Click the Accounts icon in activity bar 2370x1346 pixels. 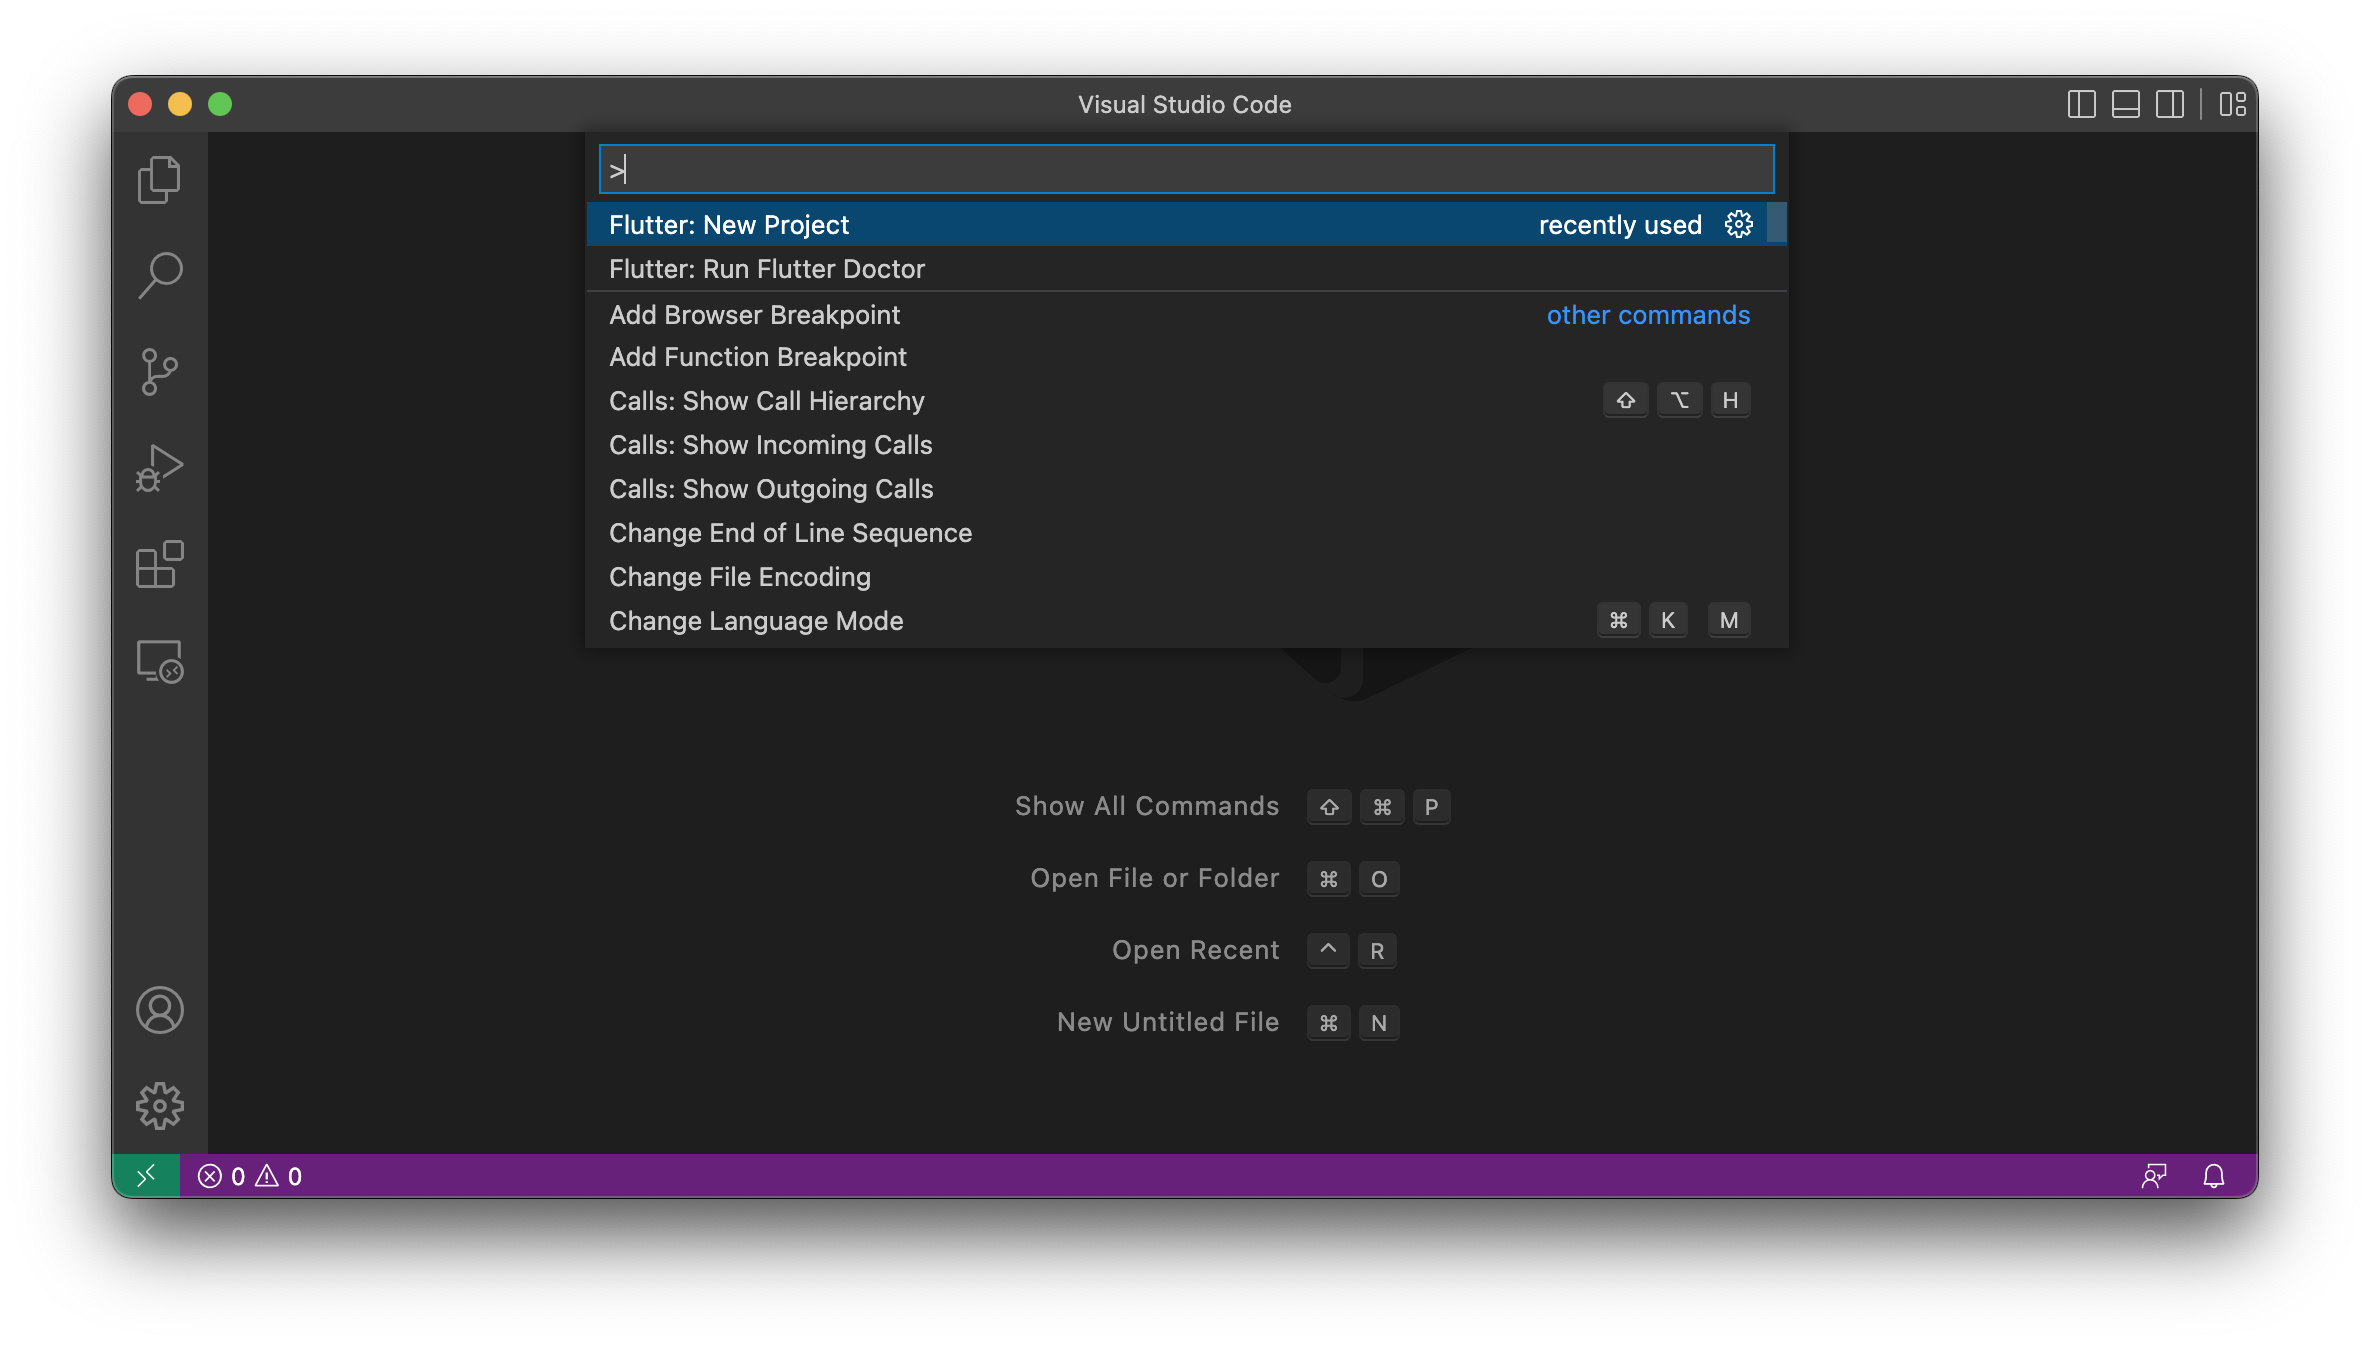click(159, 1010)
